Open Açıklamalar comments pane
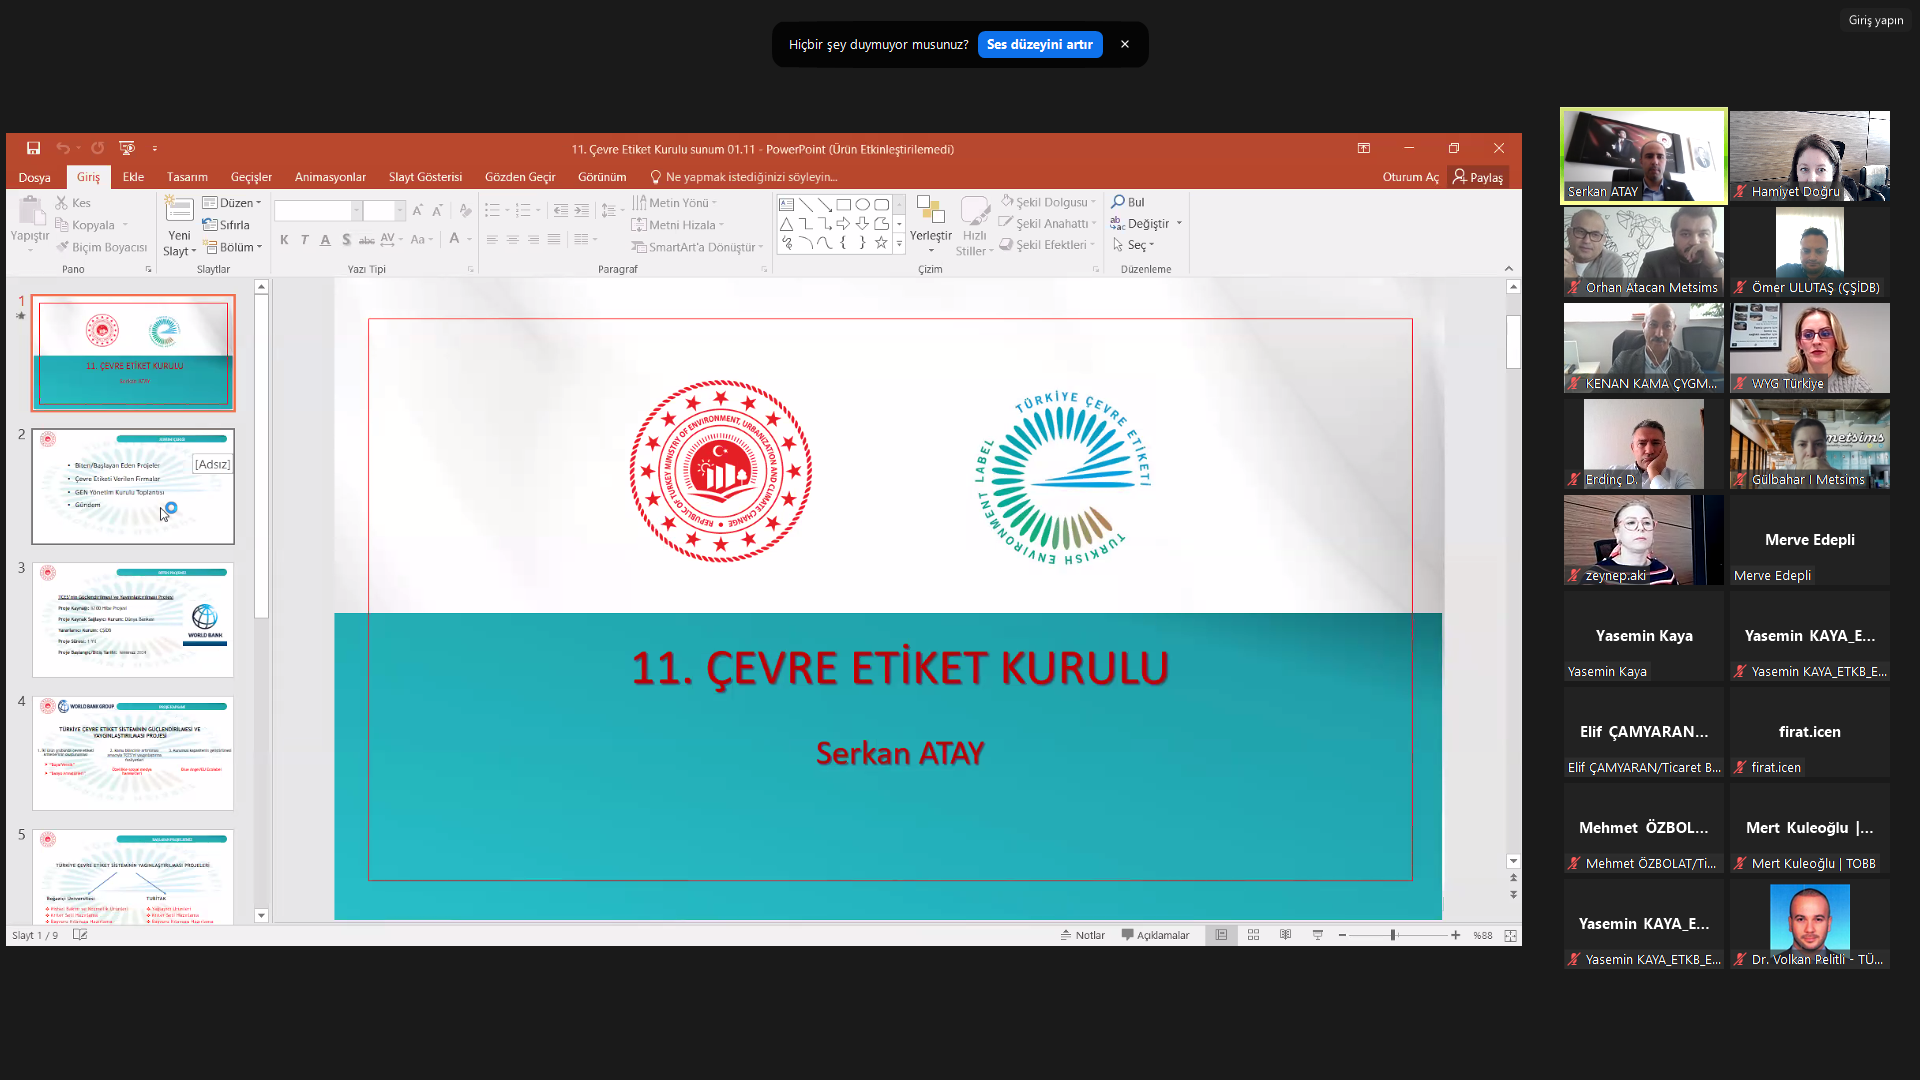This screenshot has width=1920, height=1080. [x=1156, y=935]
